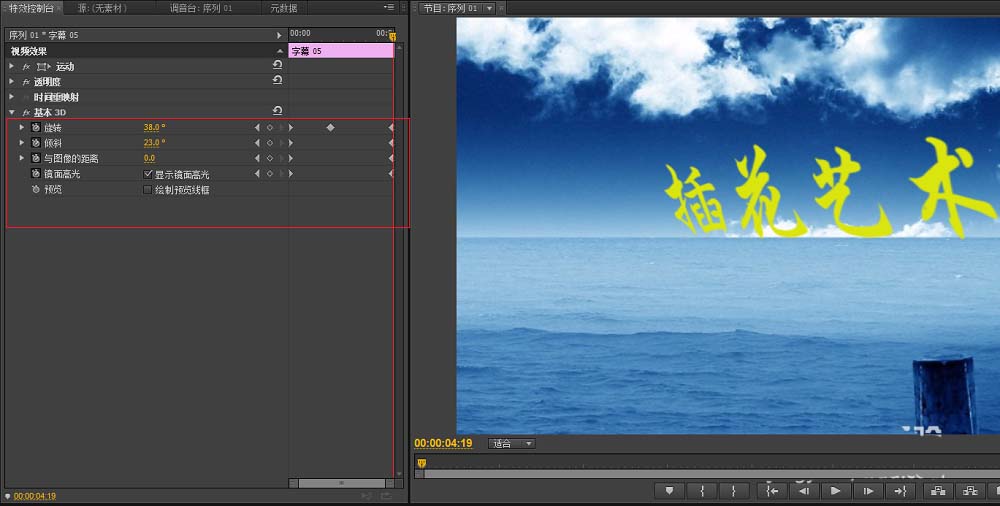Edit the 倾斜 value 23.0

[x=154, y=143]
